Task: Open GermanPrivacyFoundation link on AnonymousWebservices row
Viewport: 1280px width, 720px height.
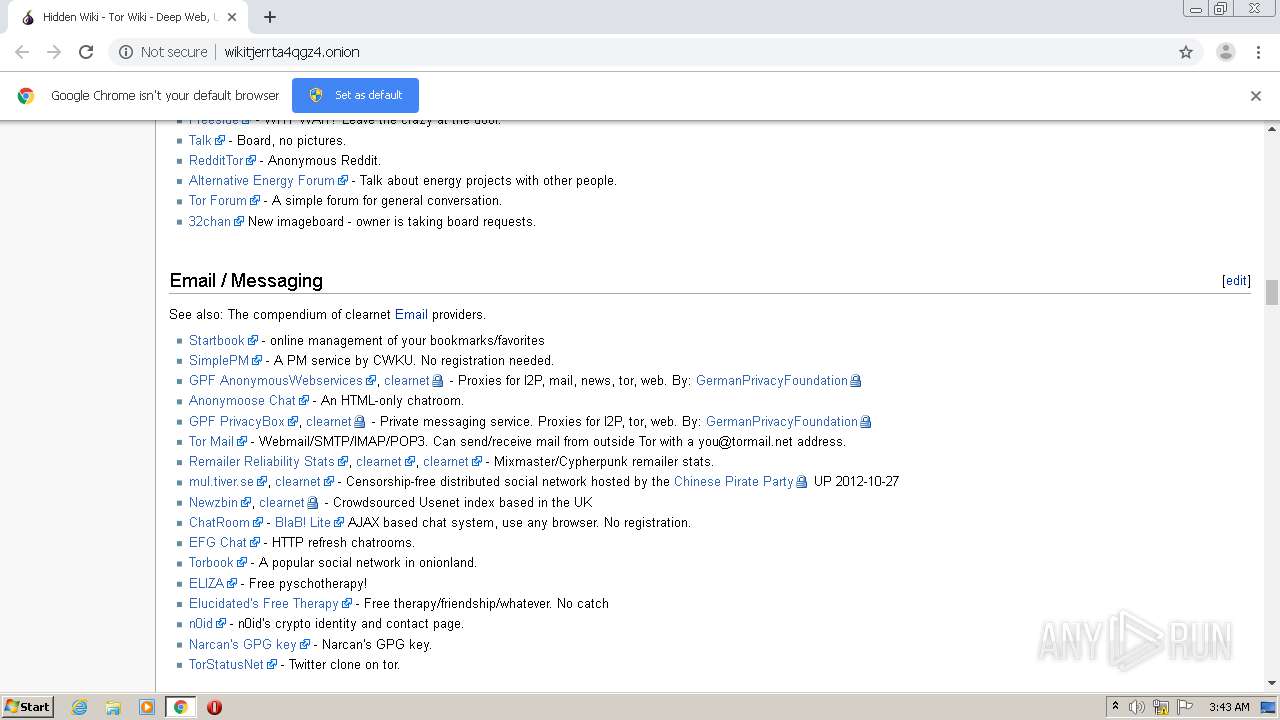Action: pos(772,380)
